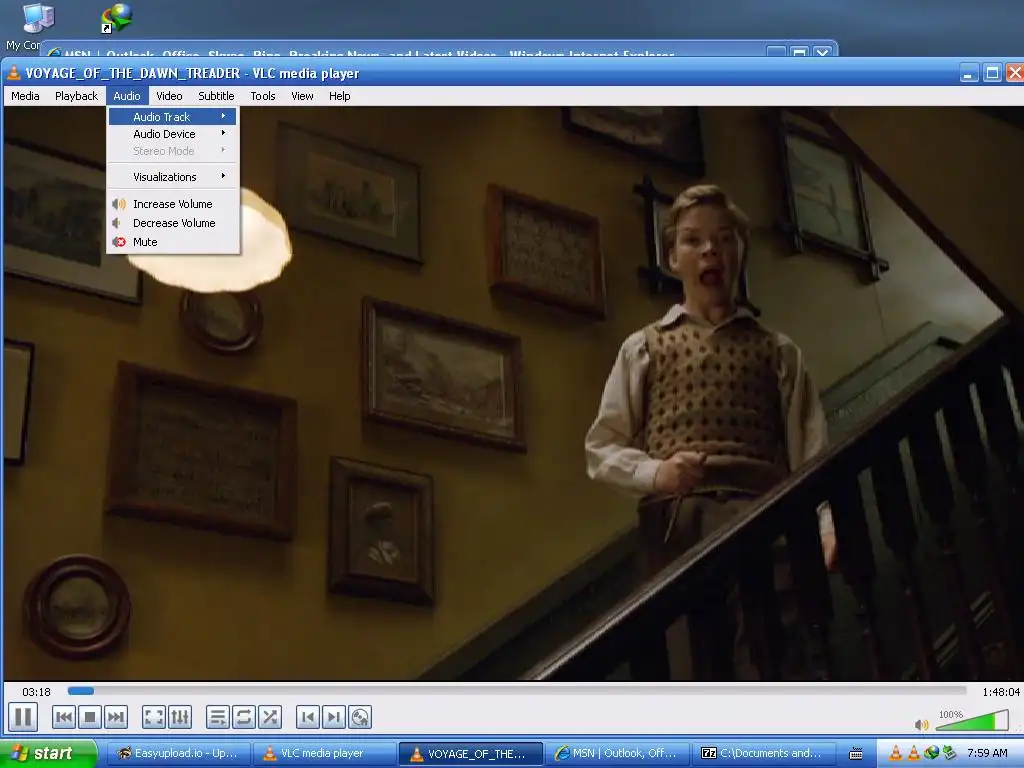1024x768 pixels.
Task: Minimize the VLC media player window
Action: [x=968, y=73]
